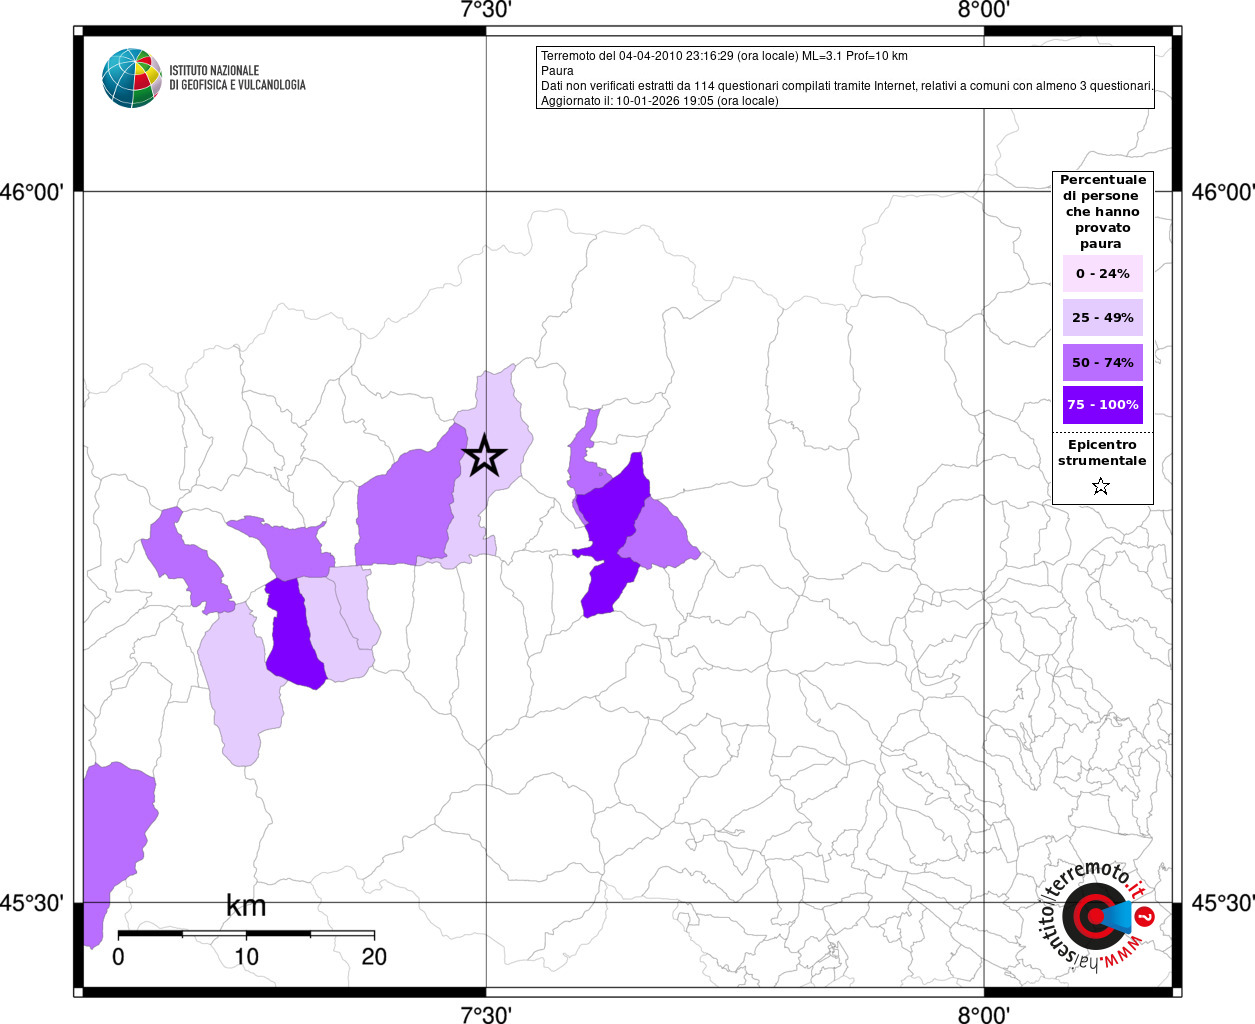Viewport: 1255px width, 1024px height.
Task: Click the top 7°30' longitude label
Action: [x=486, y=10]
